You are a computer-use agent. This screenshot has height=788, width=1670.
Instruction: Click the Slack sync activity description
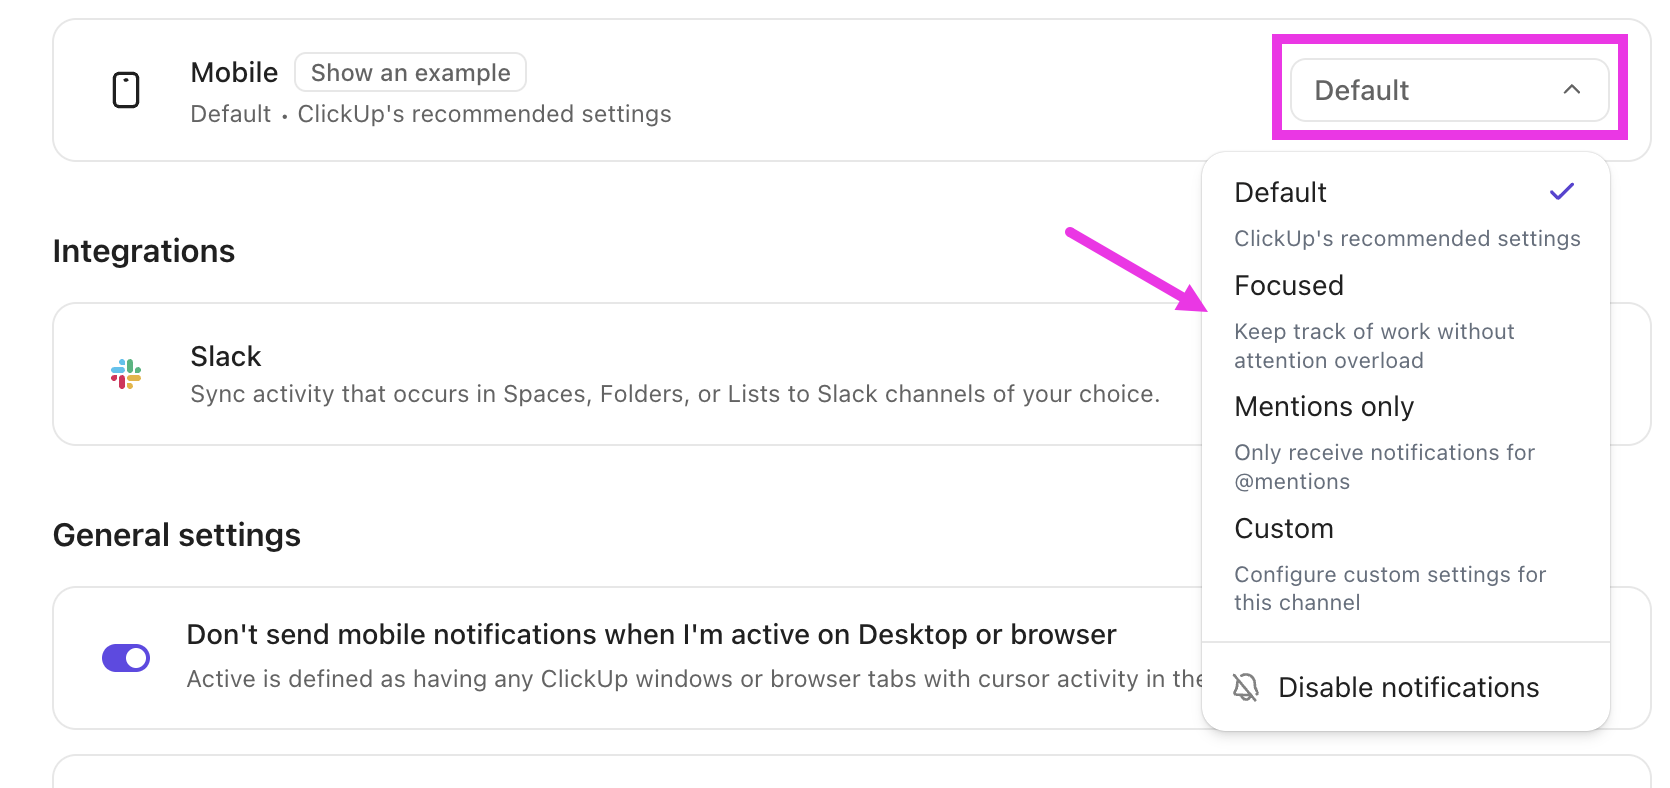(x=675, y=394)
